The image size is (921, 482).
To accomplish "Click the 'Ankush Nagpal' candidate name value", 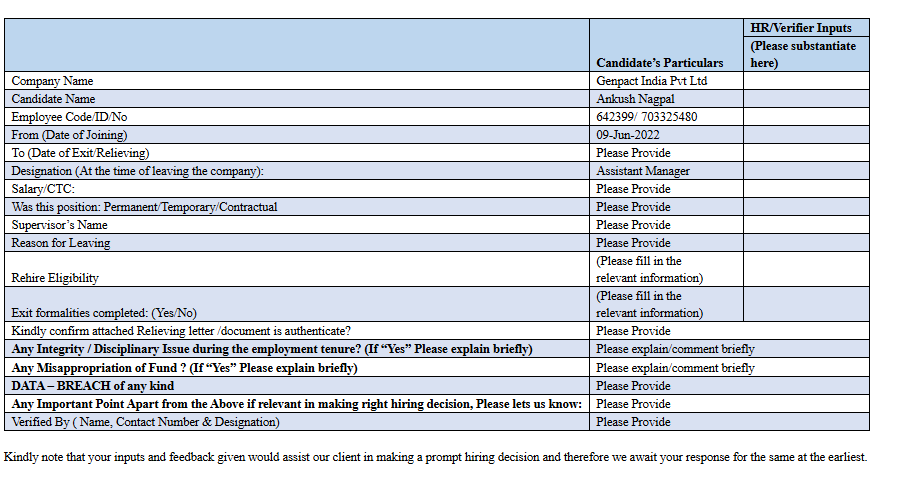I will pos(634,99).
